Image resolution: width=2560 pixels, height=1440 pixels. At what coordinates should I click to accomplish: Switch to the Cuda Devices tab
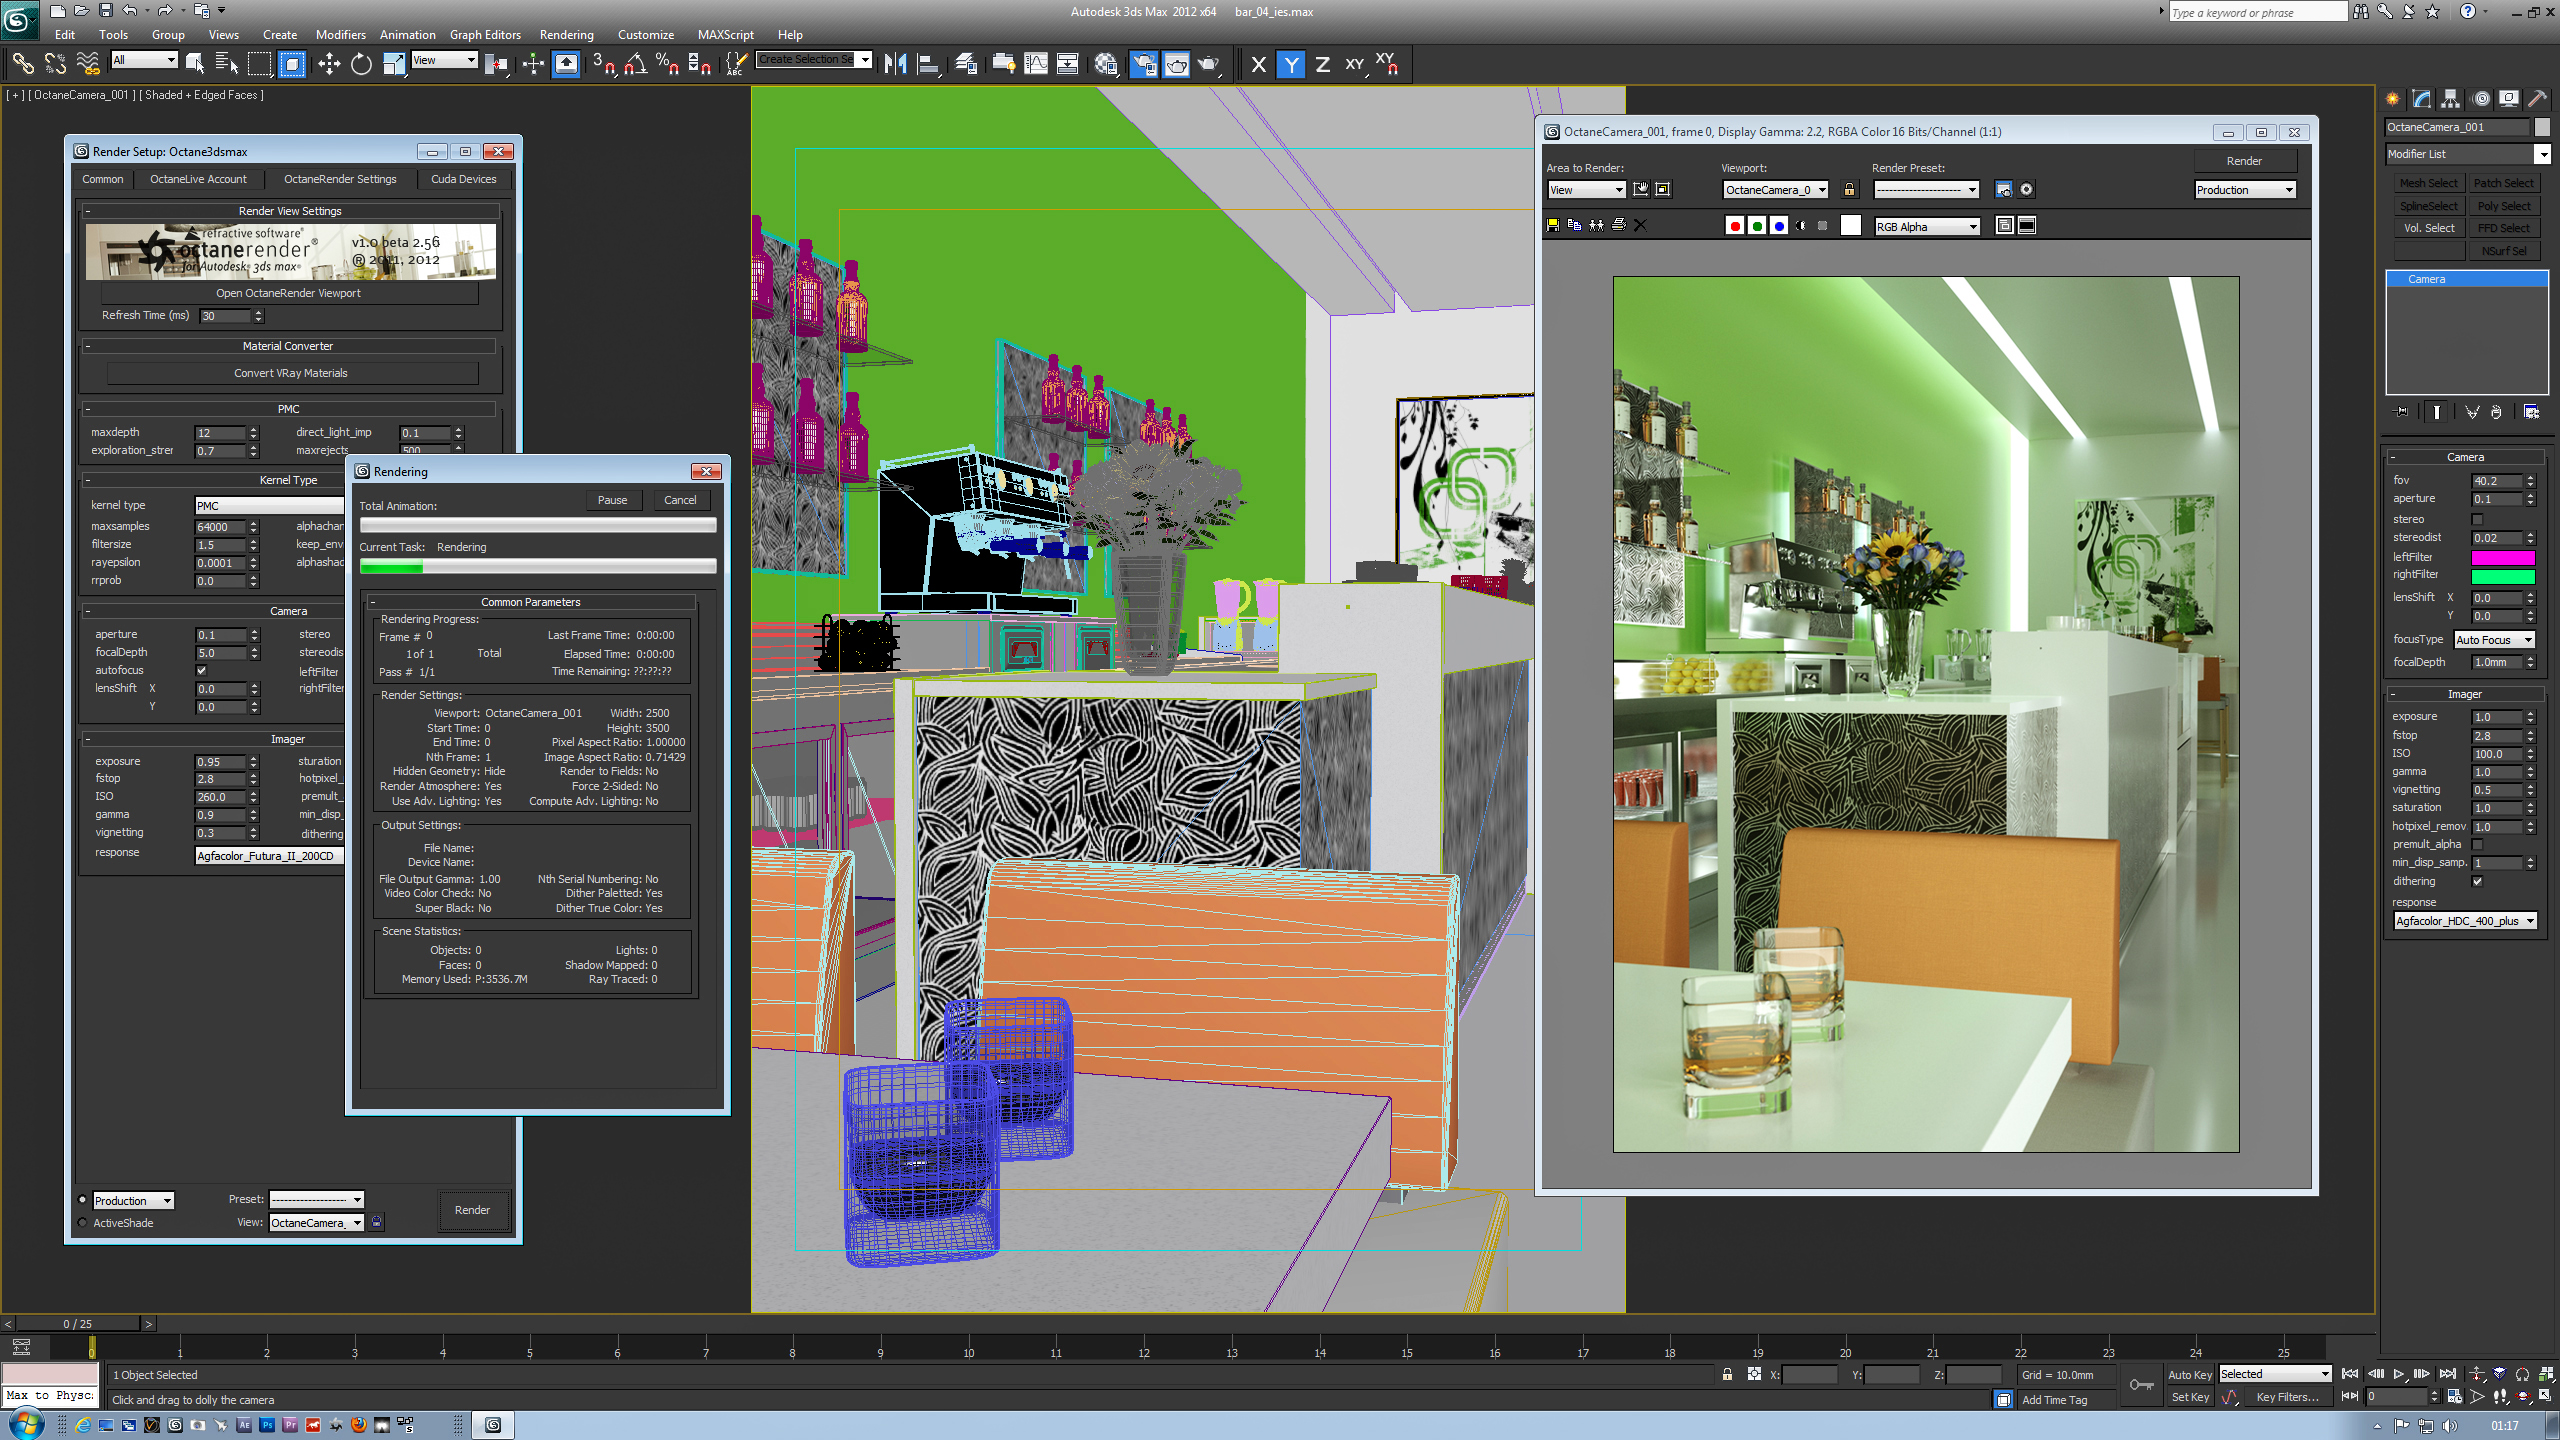point(463,179)
